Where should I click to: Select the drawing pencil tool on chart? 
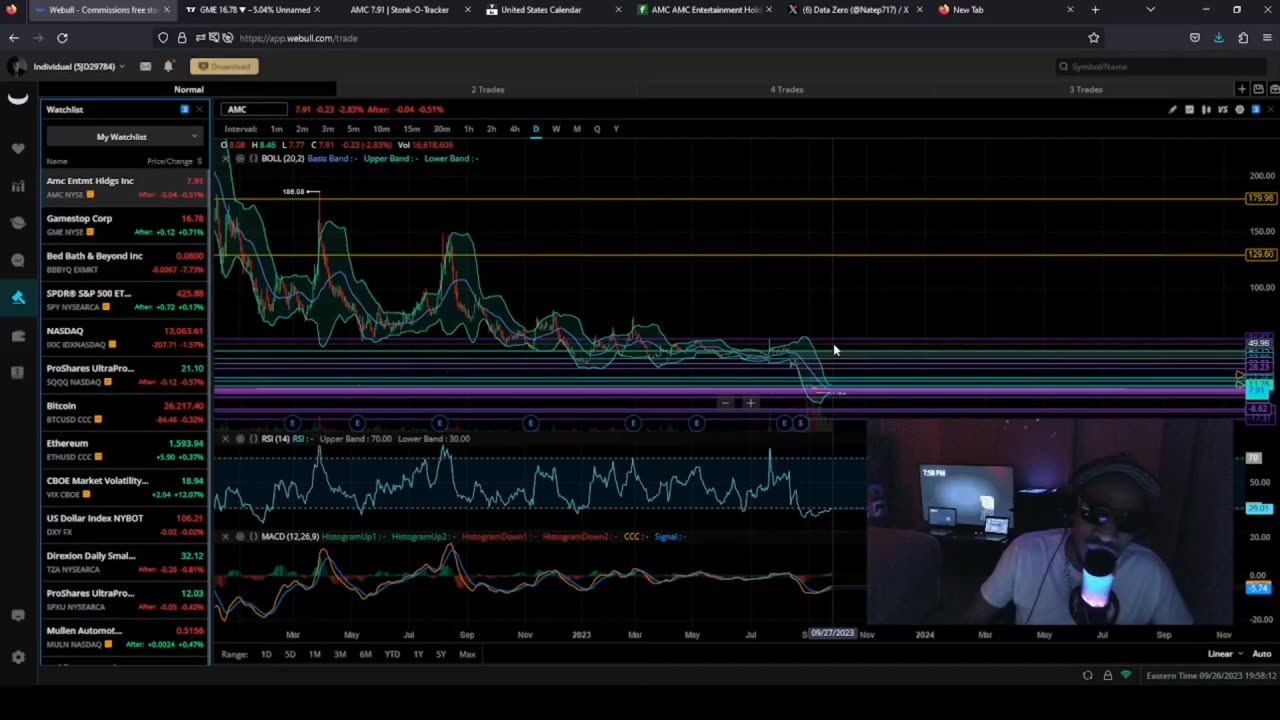tap(1173, 109)
